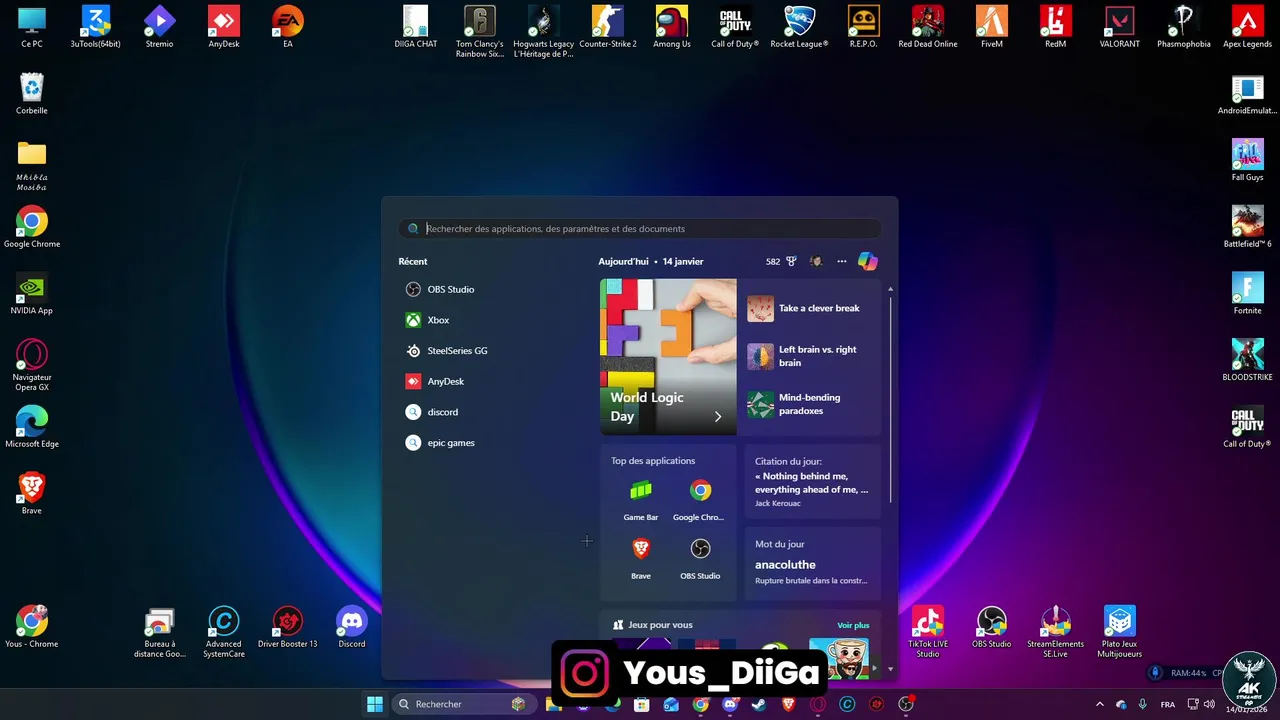Expand the hidden system tray icons chevron
This screenshot has width=1280, height=720.
coord(1100,704)
